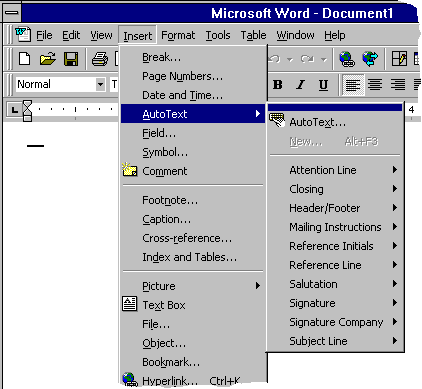Screen dimensions: 422x389
Task: Expand Signature Company AutoText category
Action: [336, 322]
